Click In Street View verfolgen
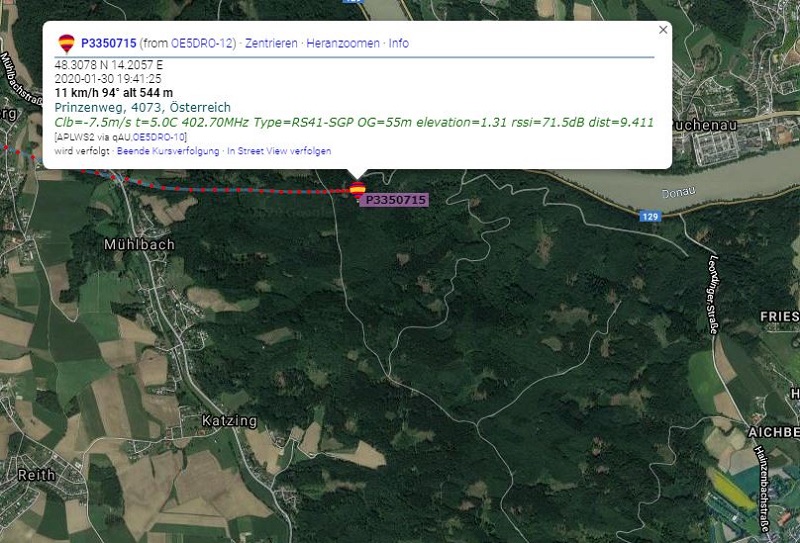This screenshot has height=543, width=800. [x=279, y=151]
